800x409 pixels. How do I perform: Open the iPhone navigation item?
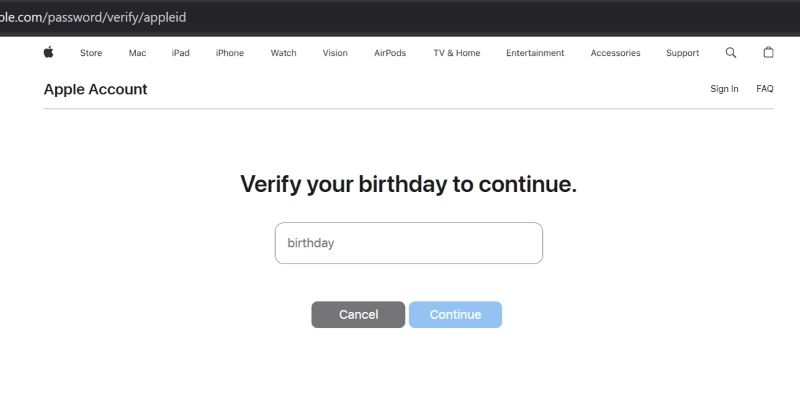(x=229, y=53)
